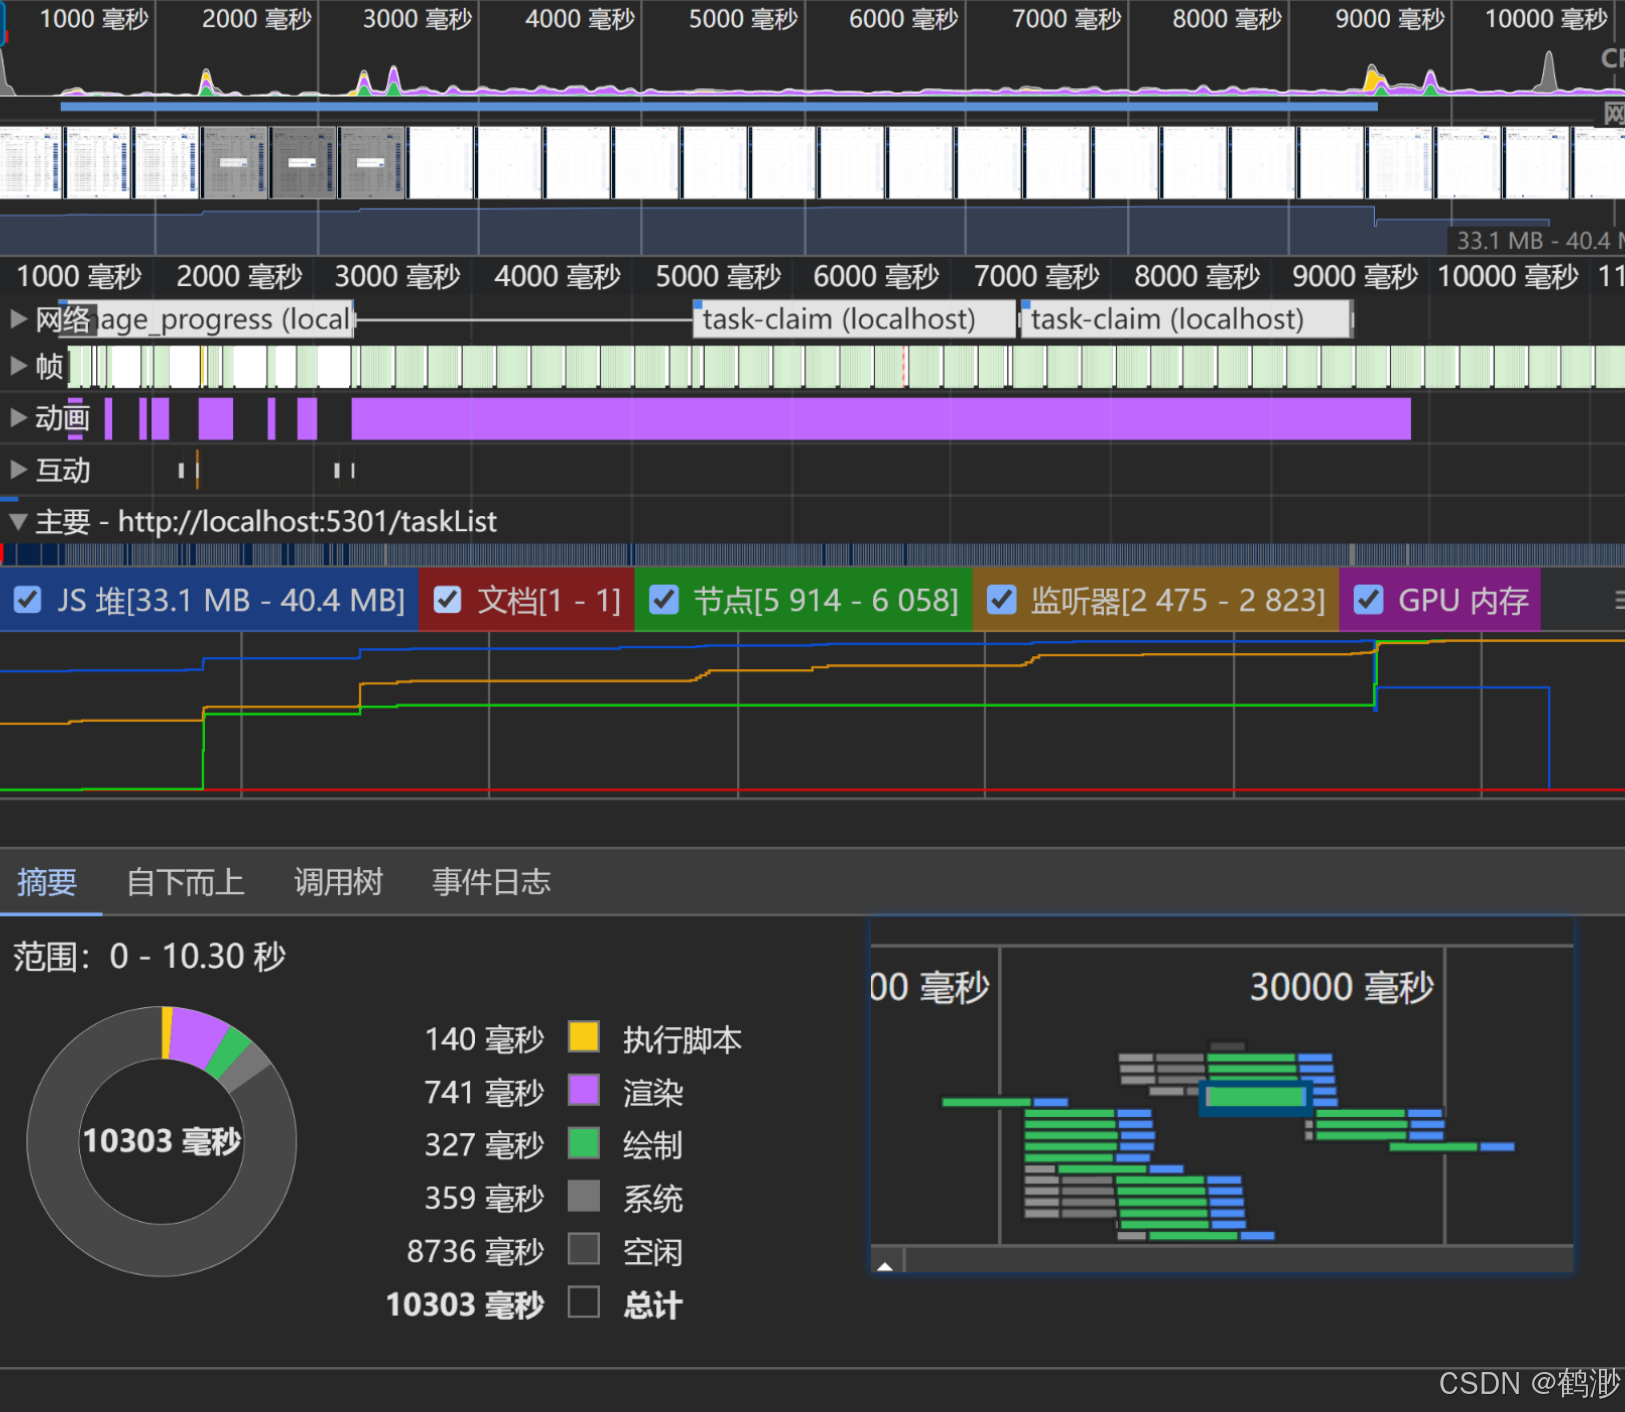The image size is (1625, 1412).
Task: Open the 事件日志 tab
Action: point(491,882)
